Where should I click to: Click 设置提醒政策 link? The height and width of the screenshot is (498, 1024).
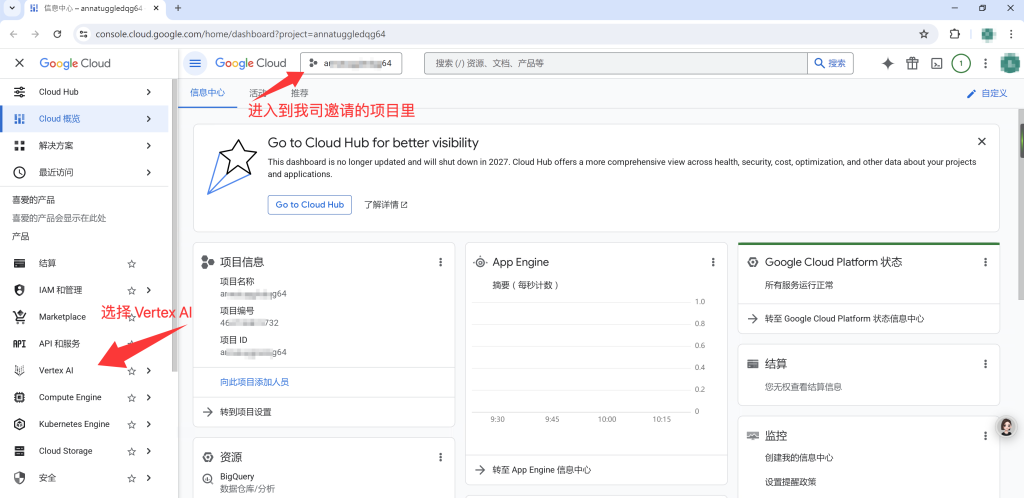point(790,482)
